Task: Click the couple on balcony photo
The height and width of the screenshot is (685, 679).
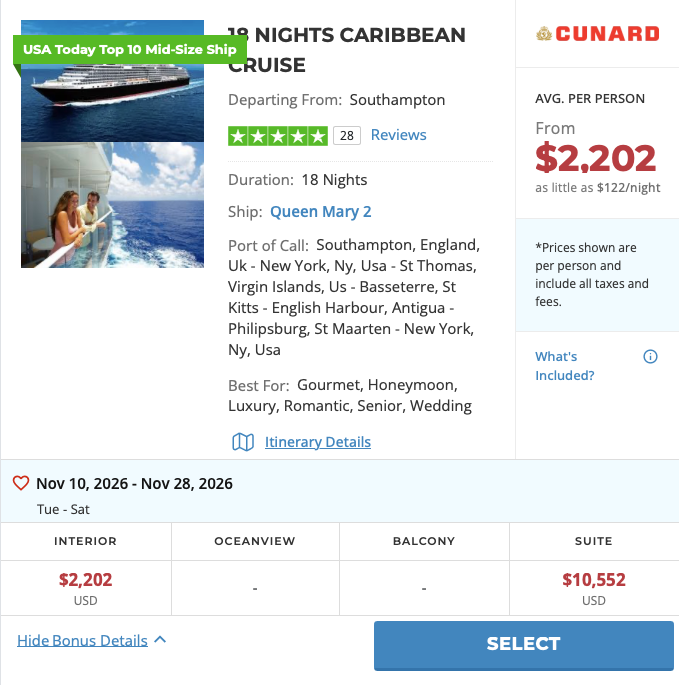Action: tap(112, 205)
